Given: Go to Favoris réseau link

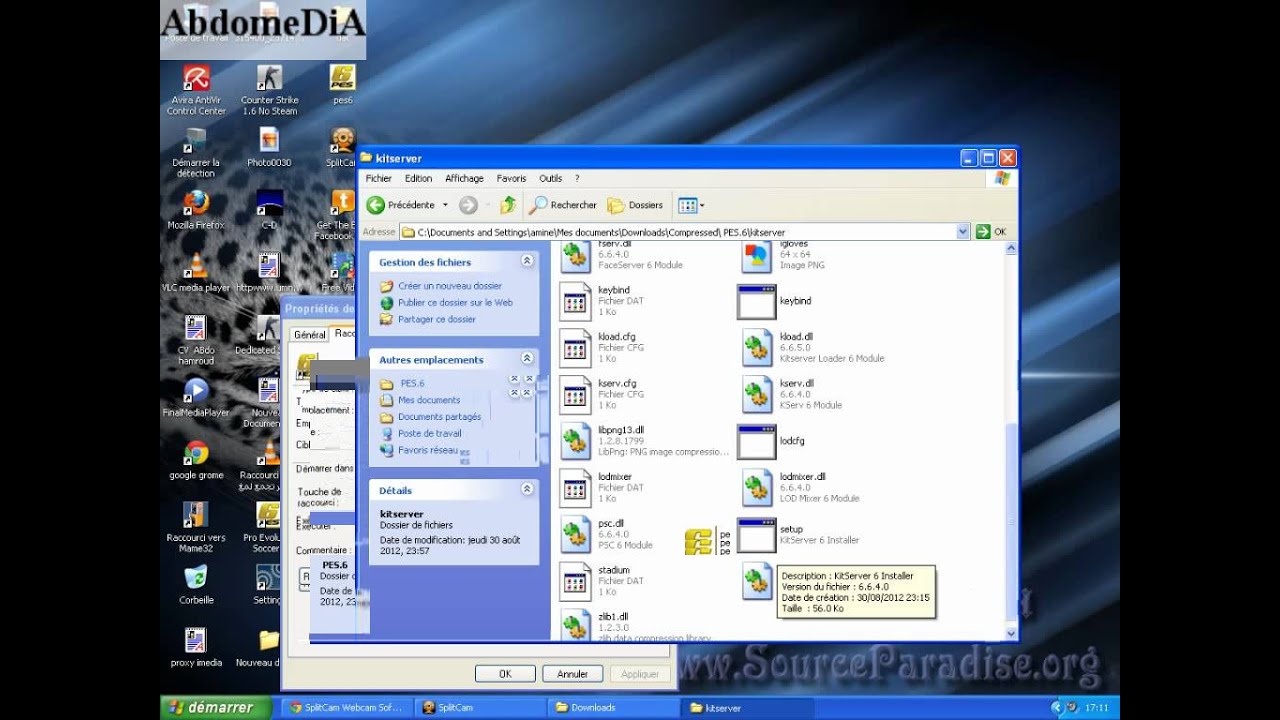Looking at the screenshot, I should (x=428, y=450).
